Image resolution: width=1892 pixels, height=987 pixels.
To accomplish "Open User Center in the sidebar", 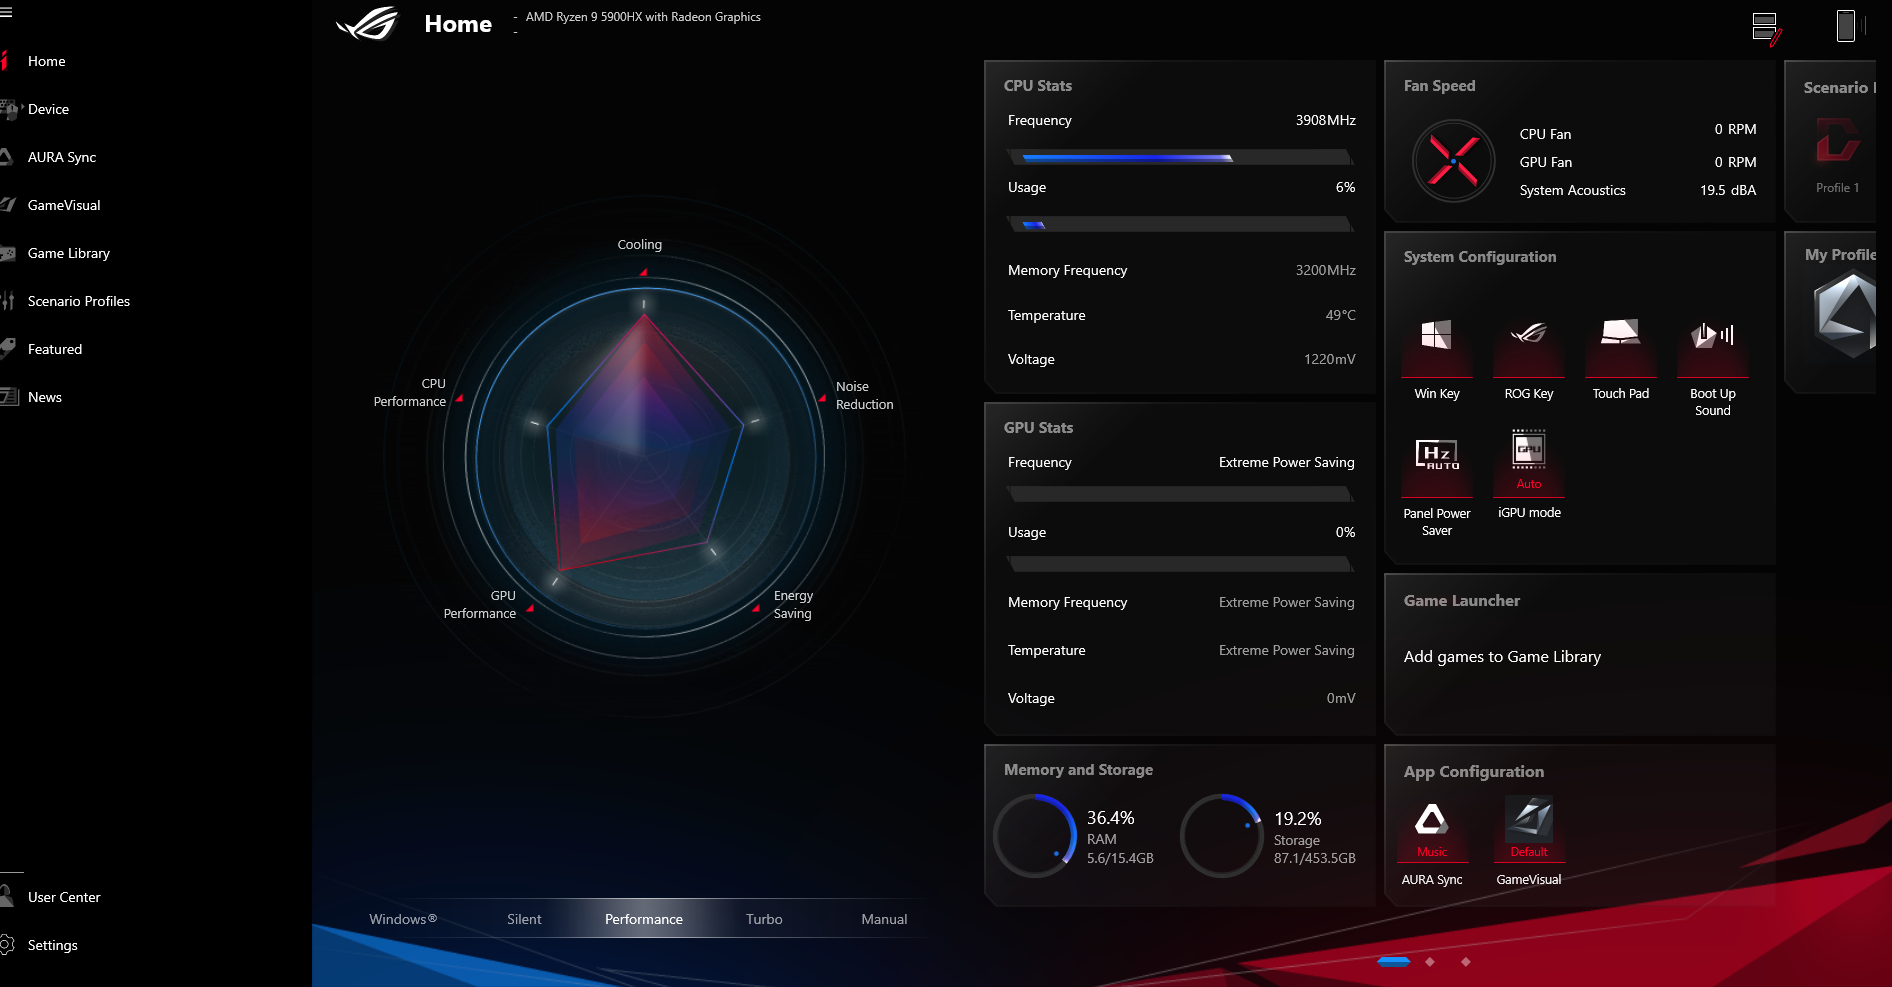I will [64, 897].
